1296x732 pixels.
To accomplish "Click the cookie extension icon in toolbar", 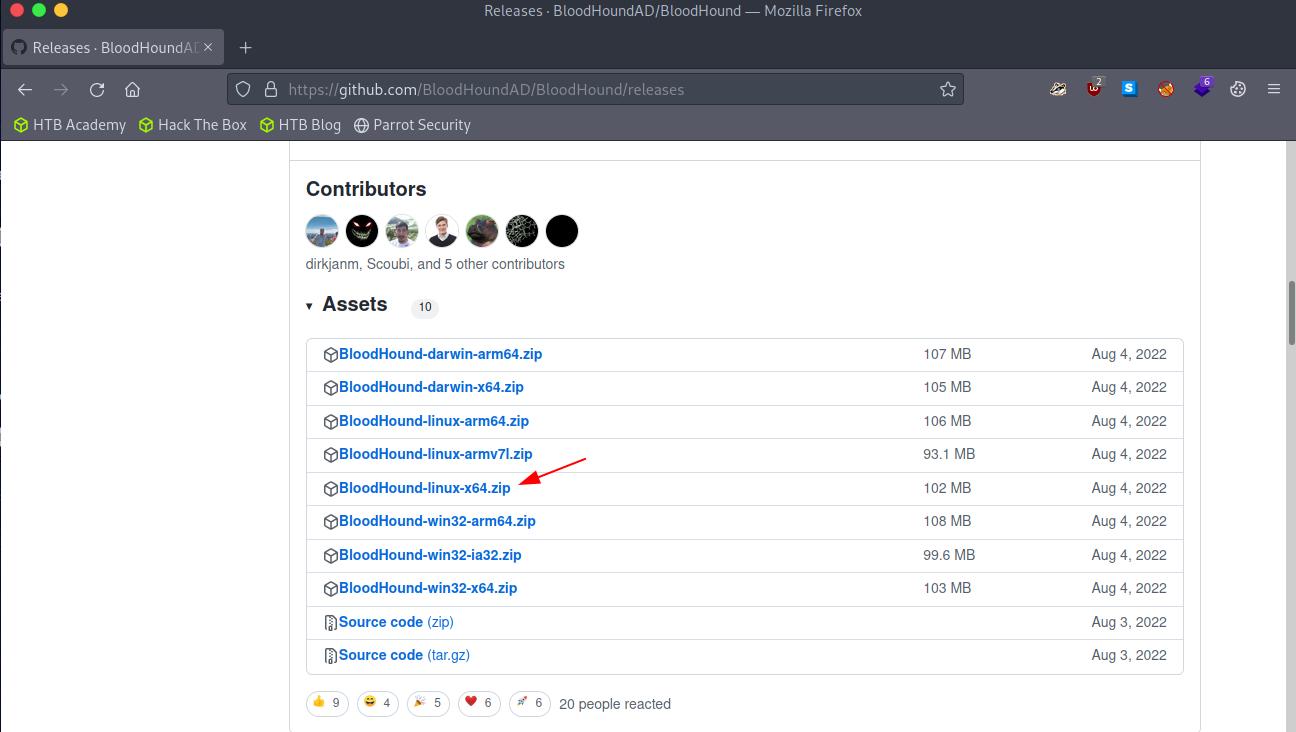I will [x=1238, y=89].
